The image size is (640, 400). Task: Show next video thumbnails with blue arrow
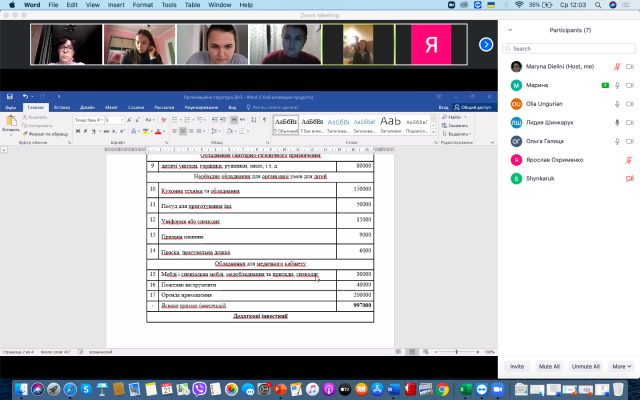[486, 44]
